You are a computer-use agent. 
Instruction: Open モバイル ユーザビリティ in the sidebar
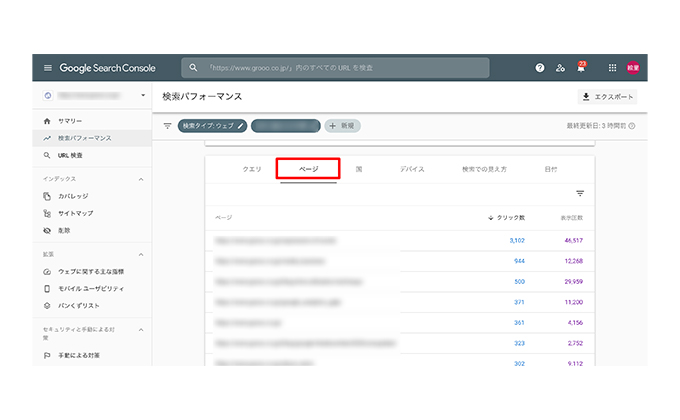pos(91,289)
